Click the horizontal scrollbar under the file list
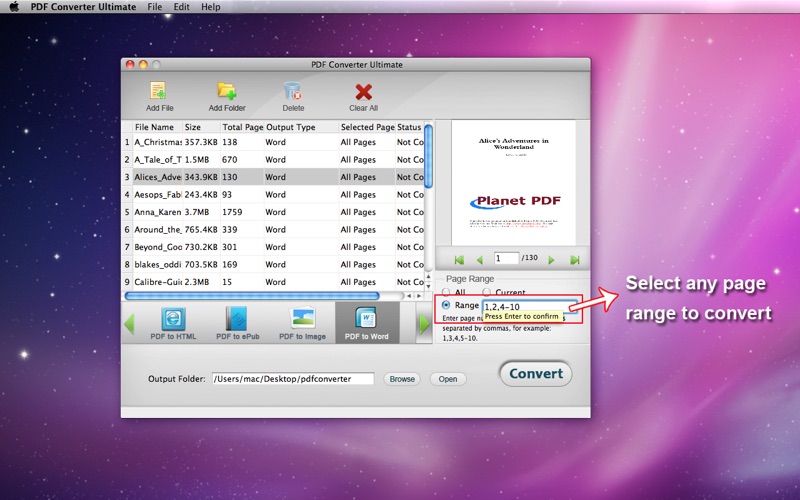This screenshot has height=500, width=800. pos(252,296)
